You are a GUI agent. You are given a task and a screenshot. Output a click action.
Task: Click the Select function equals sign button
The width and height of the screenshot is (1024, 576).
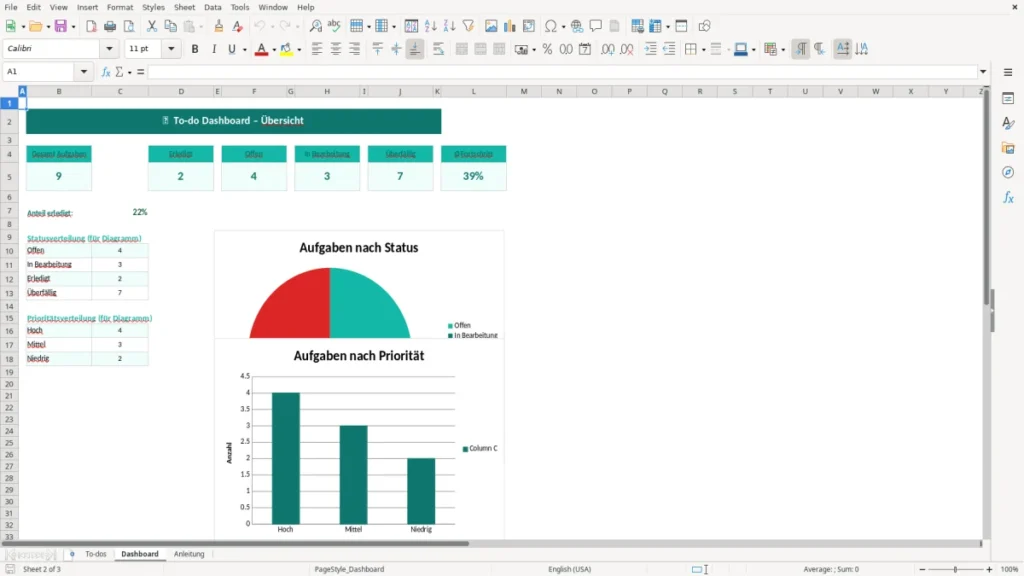pos(140,72)
